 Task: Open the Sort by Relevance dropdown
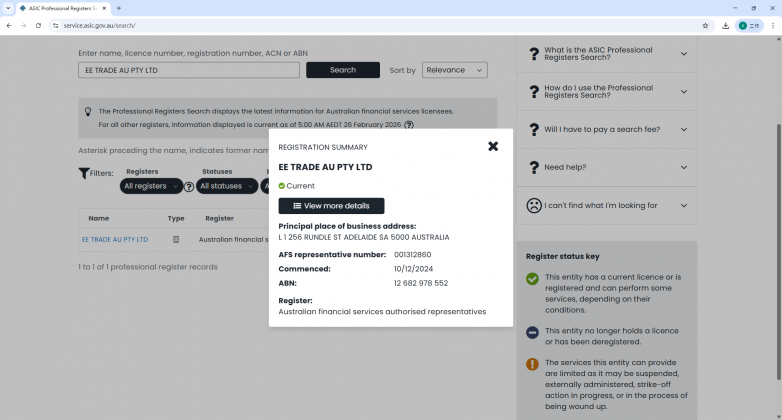[454, 70]
